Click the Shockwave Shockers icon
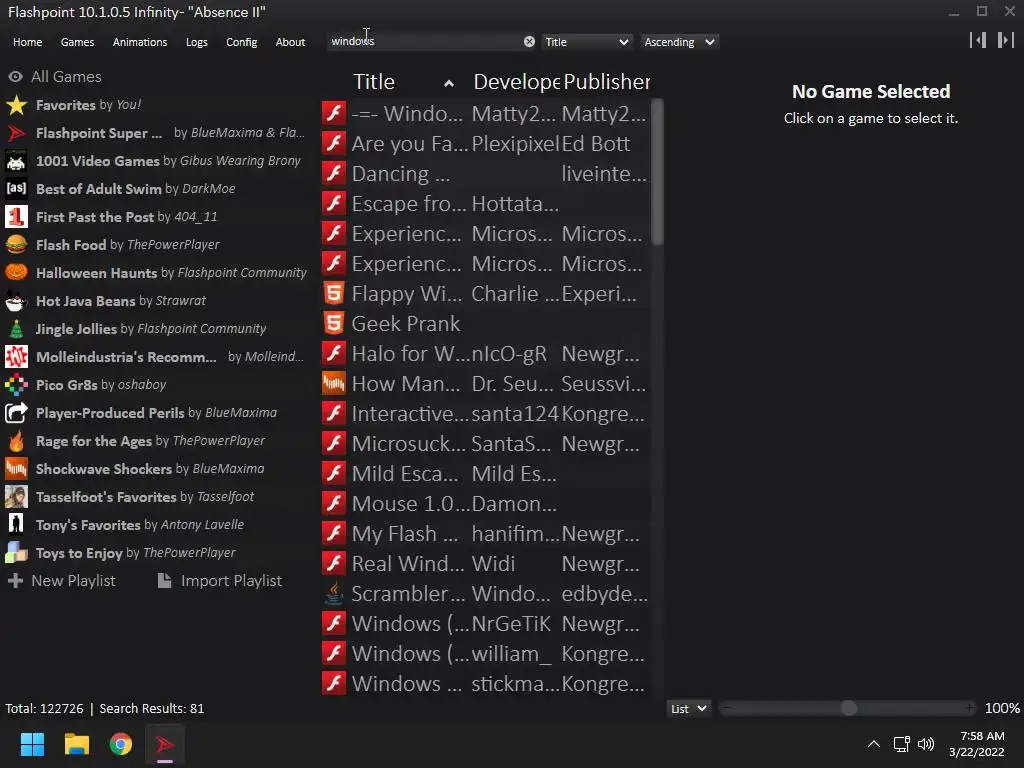 coord(16,469)
